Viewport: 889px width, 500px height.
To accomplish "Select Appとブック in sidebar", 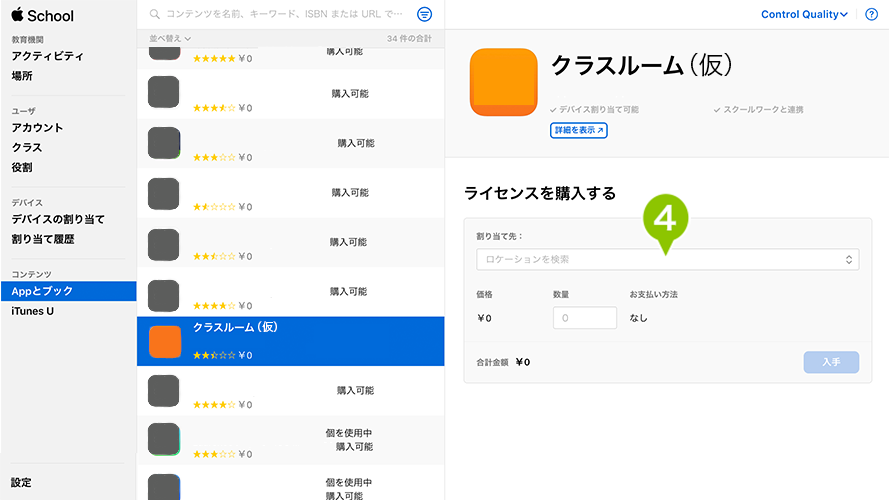I will (x=69, y=291).
